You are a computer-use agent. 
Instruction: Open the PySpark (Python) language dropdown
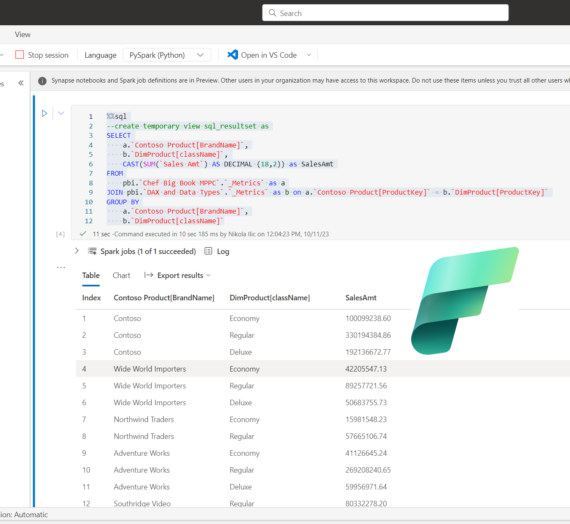pos(166,55)
